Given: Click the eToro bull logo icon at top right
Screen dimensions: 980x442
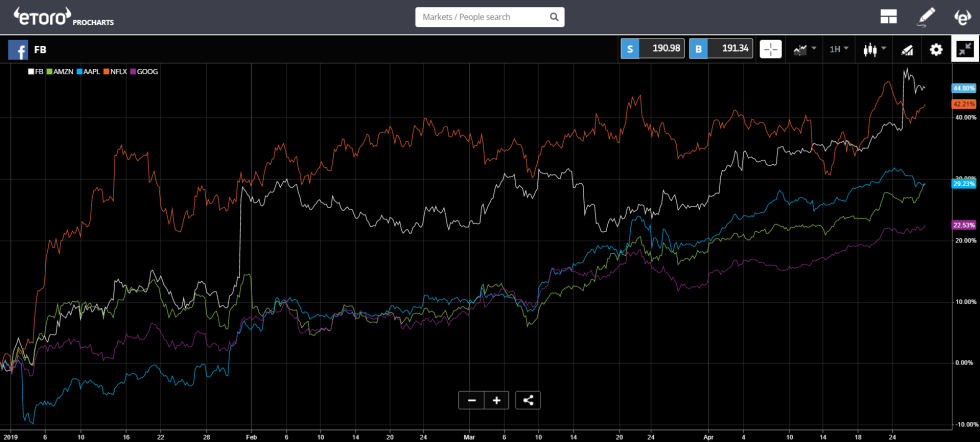Looking at the screenshot, I should [962, 17].
